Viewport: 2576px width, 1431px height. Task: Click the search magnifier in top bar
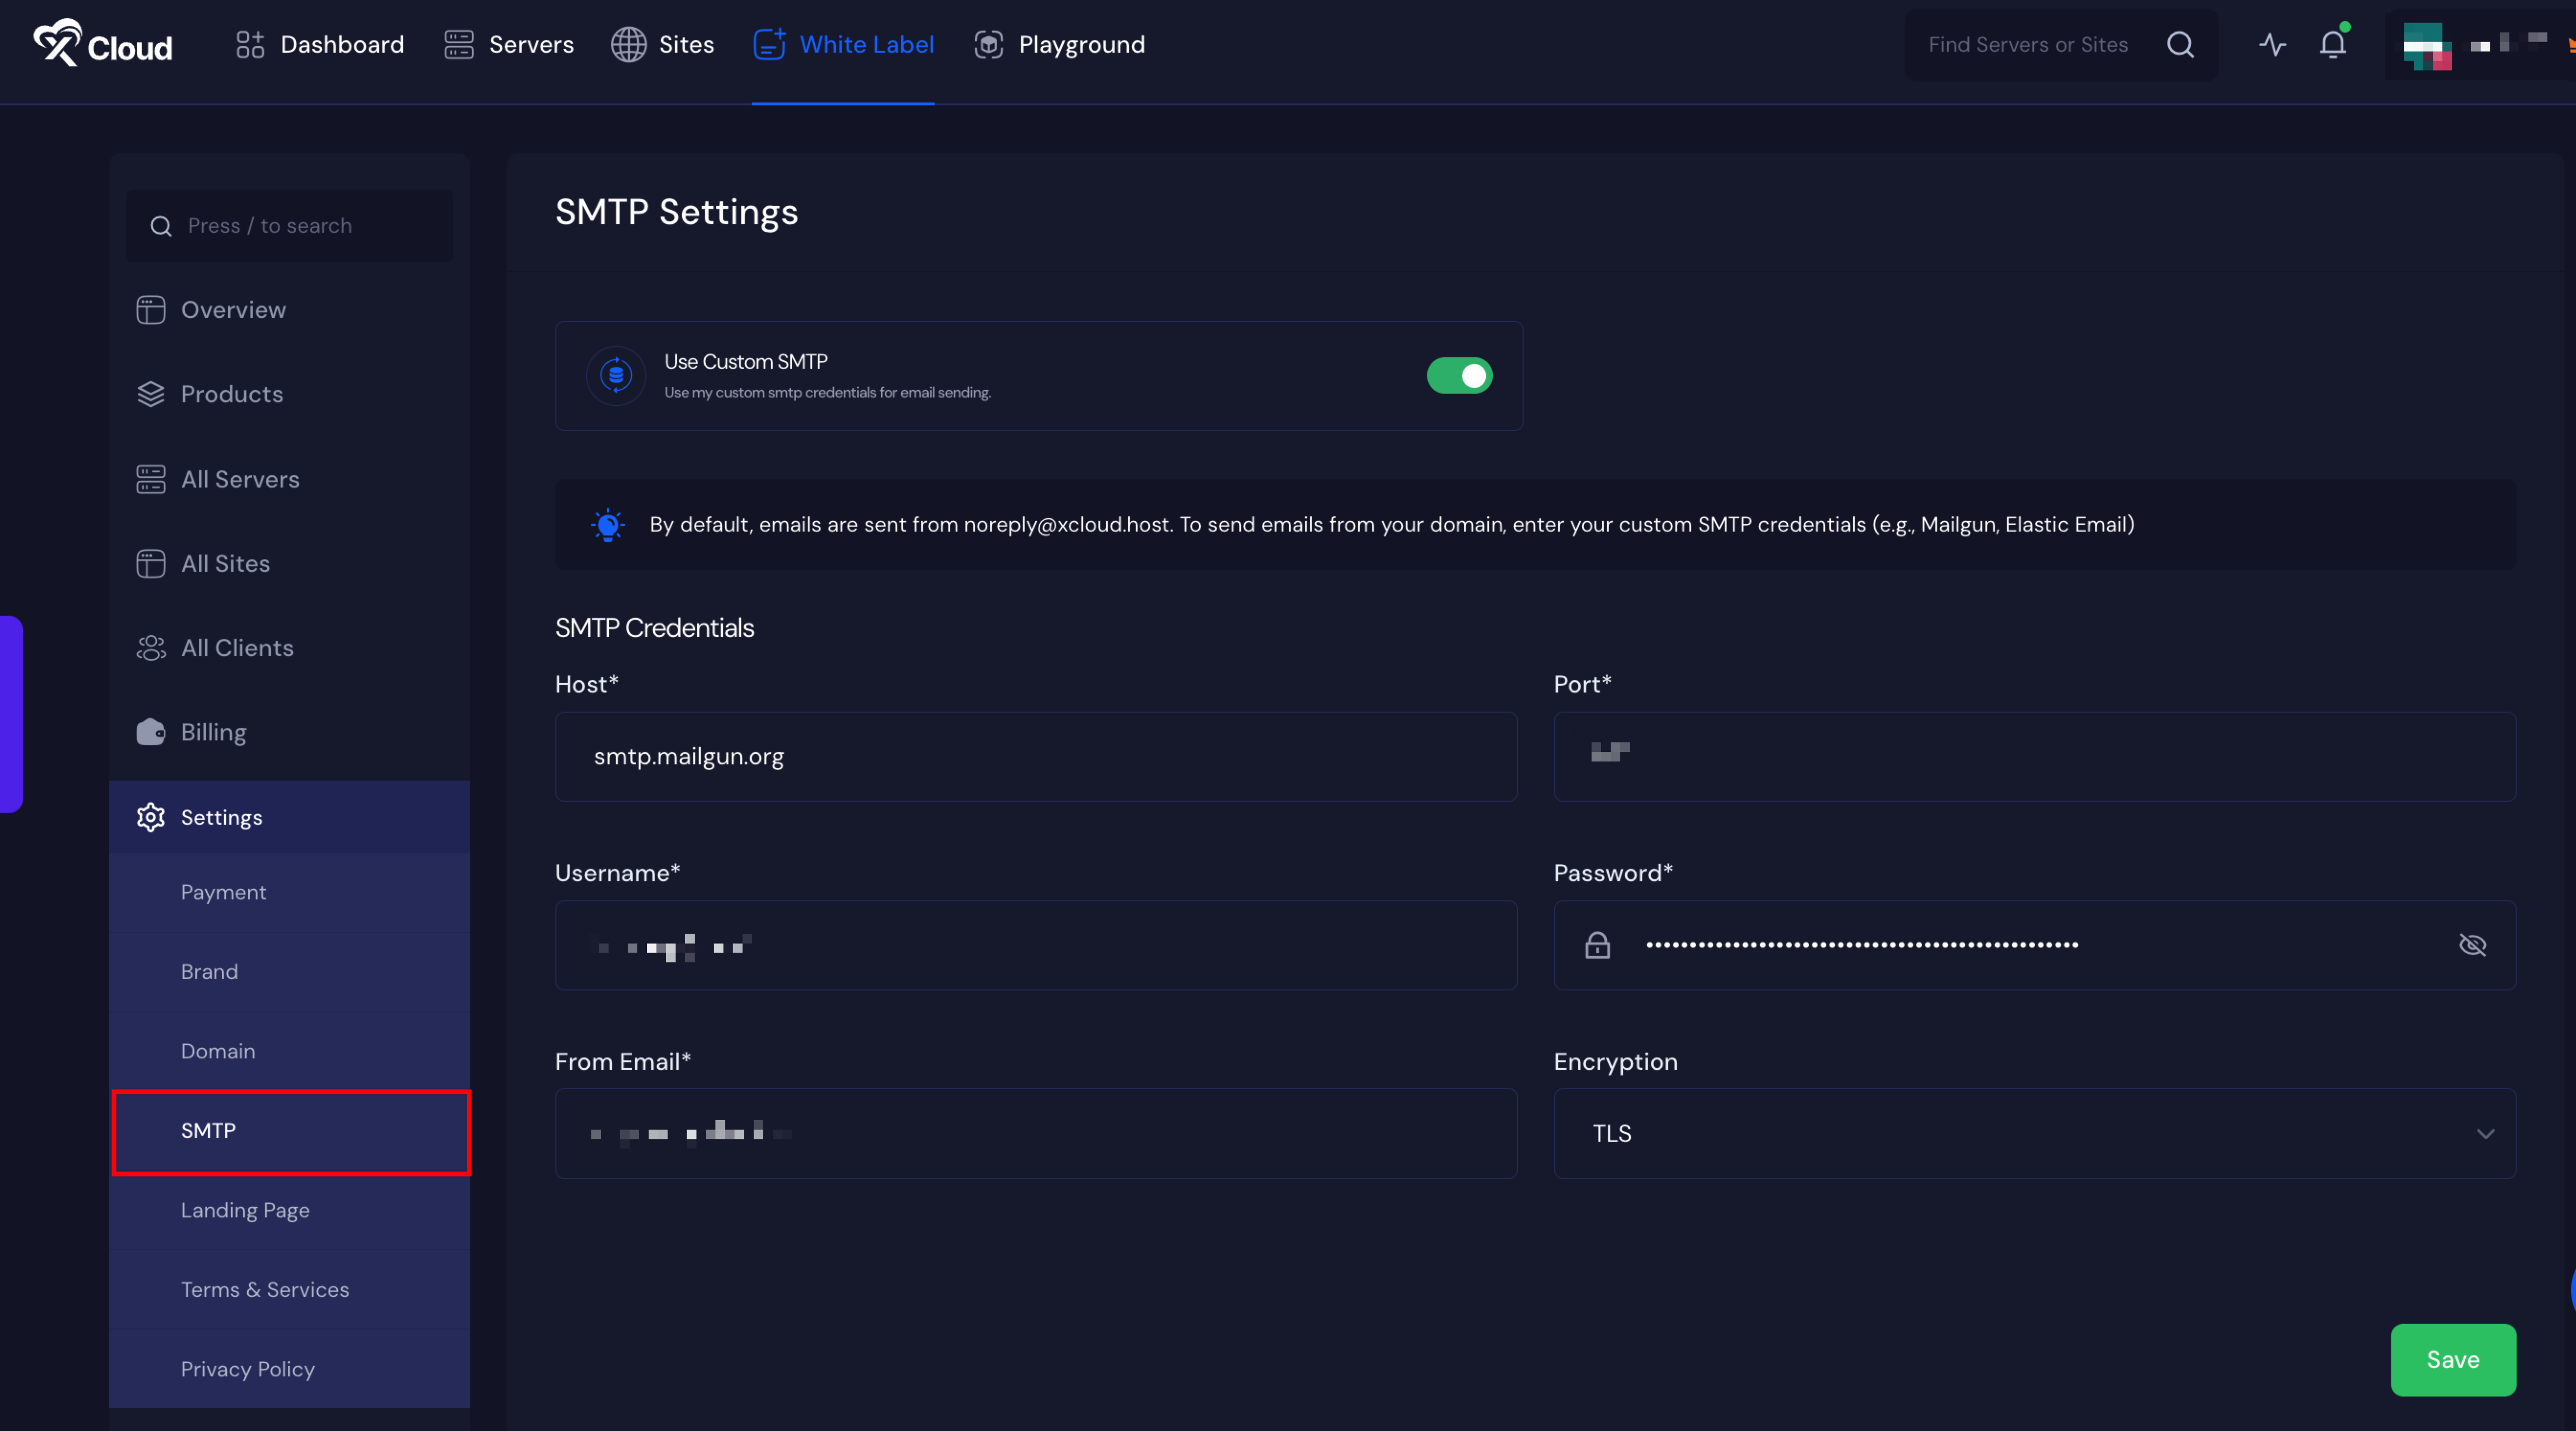tap(2180, 45)
